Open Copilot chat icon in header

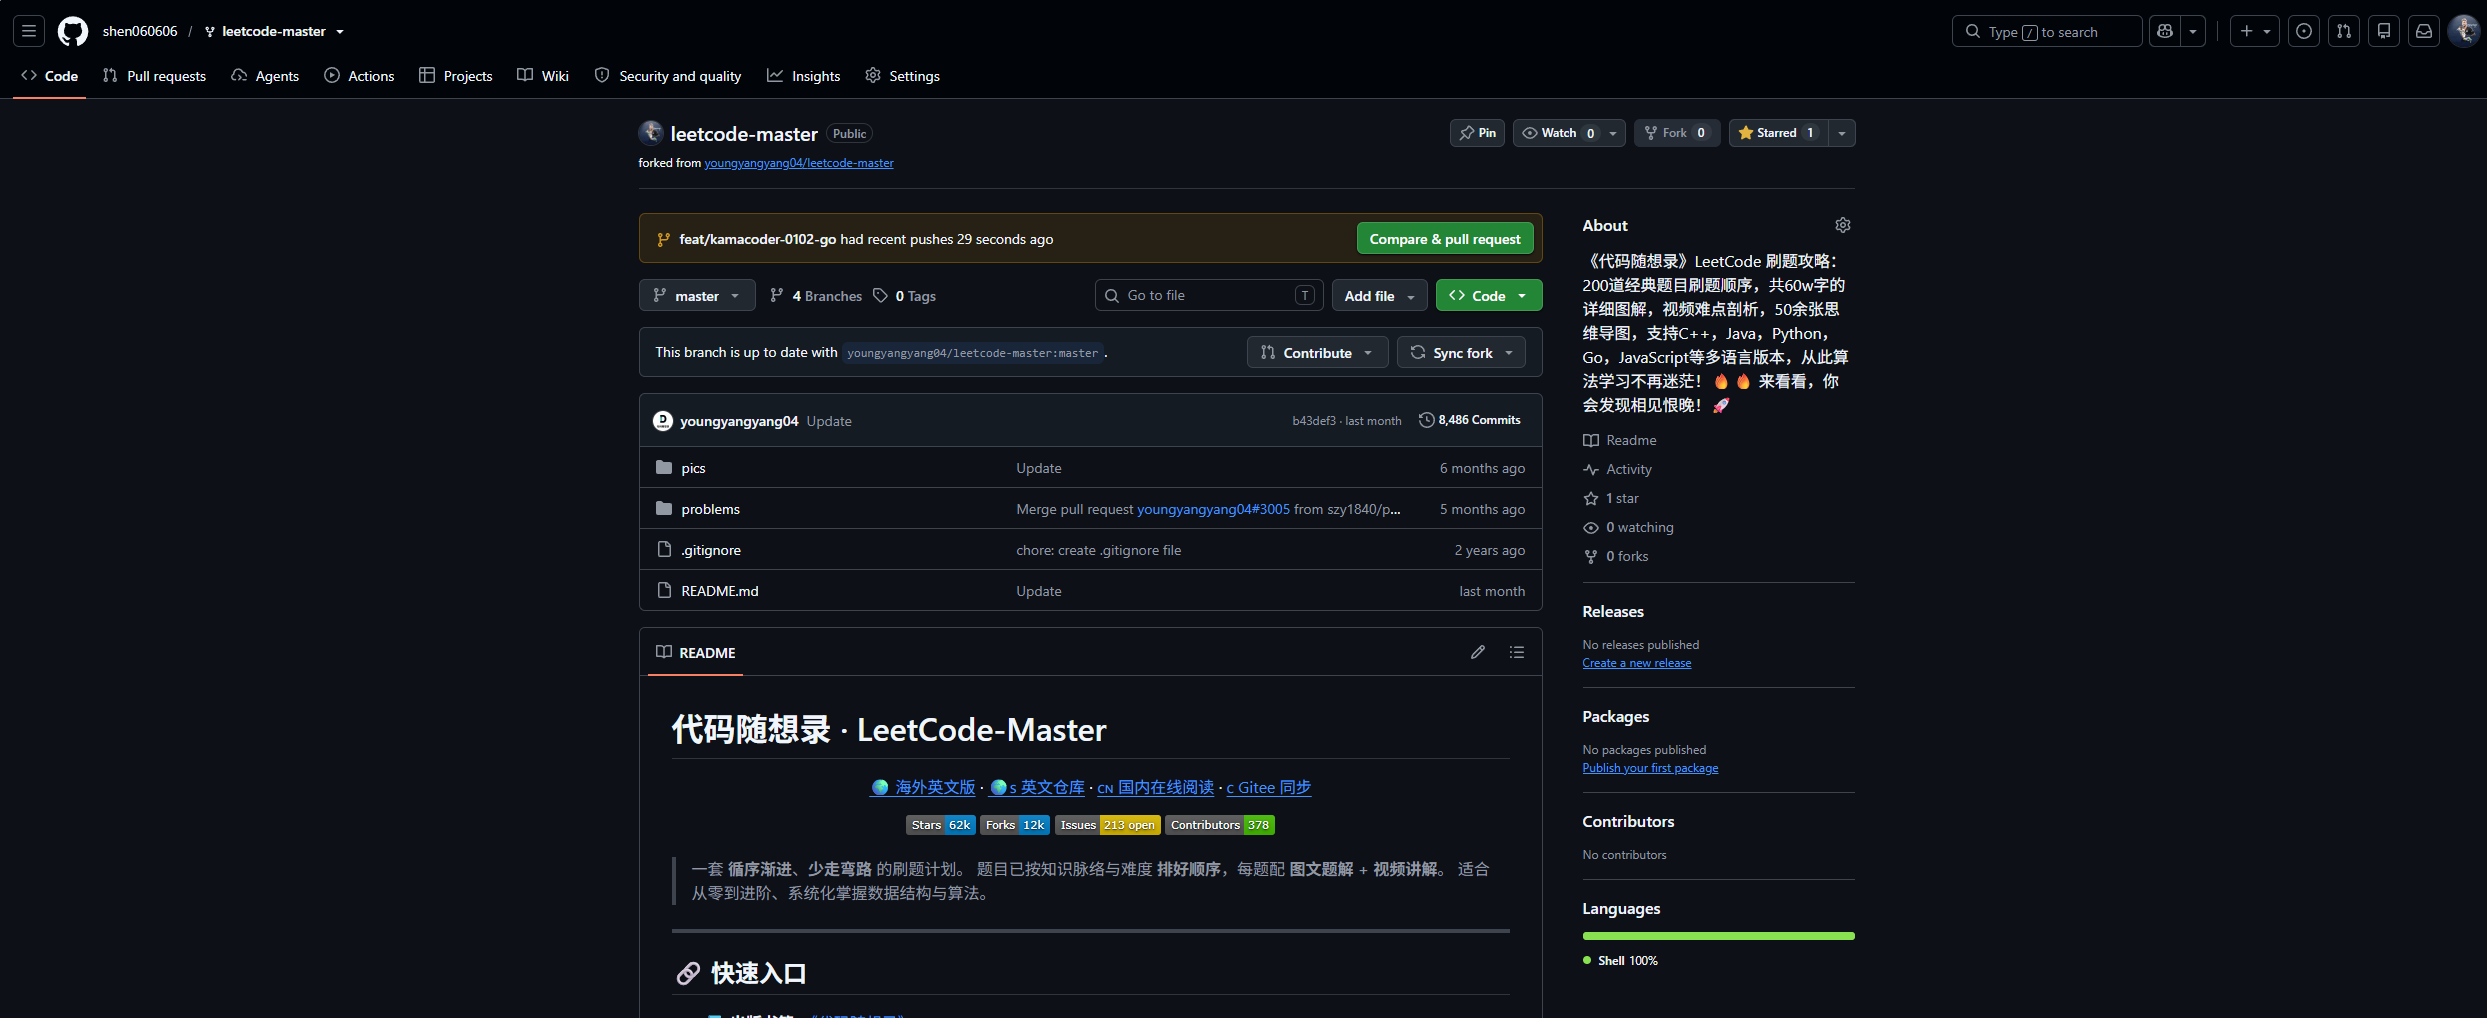pos(2165,32)
